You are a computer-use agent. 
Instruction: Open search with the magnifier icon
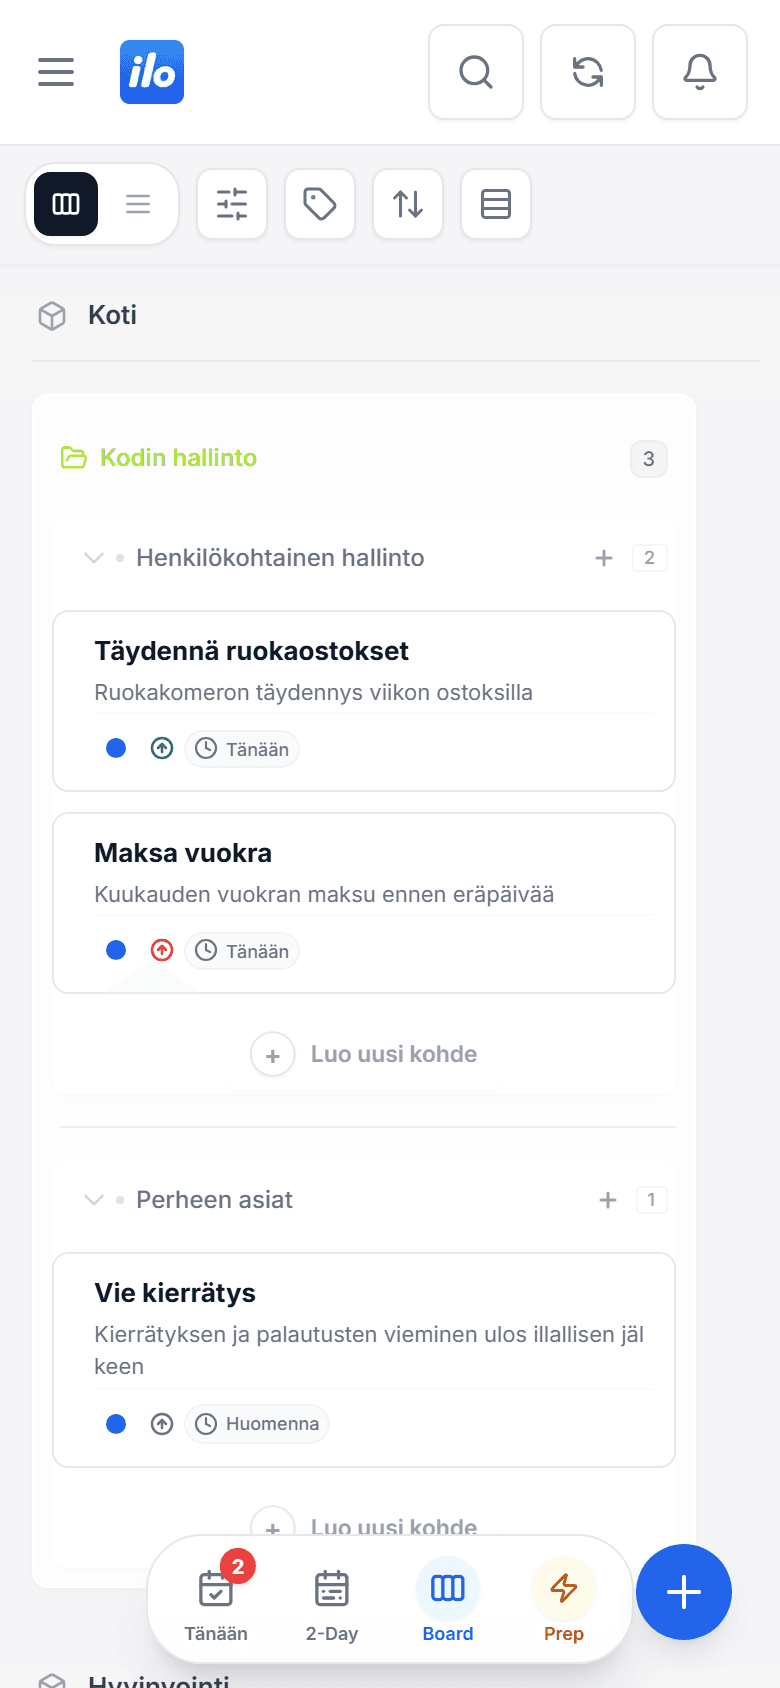(476, 72)
